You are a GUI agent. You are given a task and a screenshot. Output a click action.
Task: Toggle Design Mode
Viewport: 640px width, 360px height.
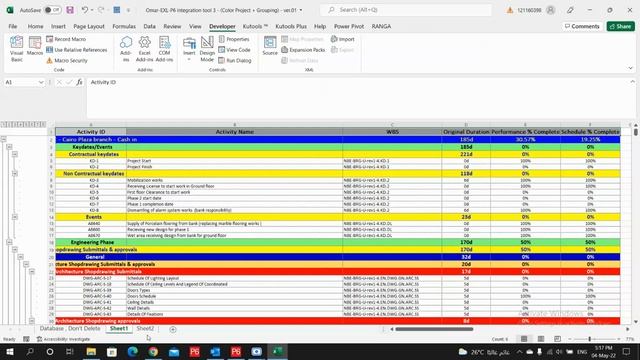point(207,49)
